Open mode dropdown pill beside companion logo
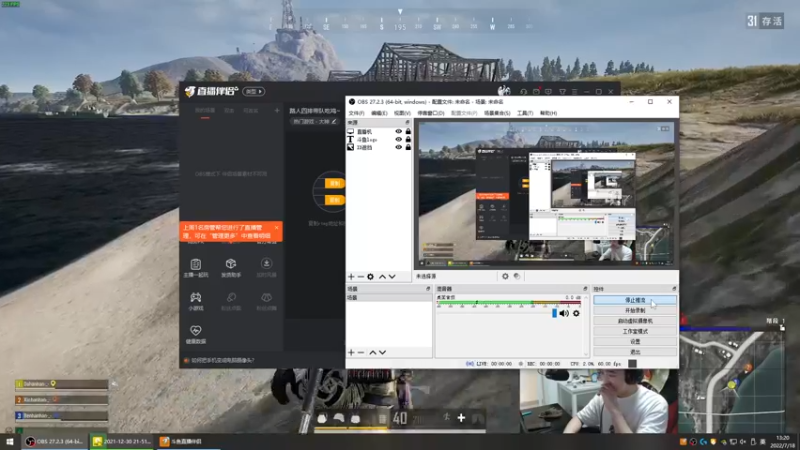 click(254, 91)
